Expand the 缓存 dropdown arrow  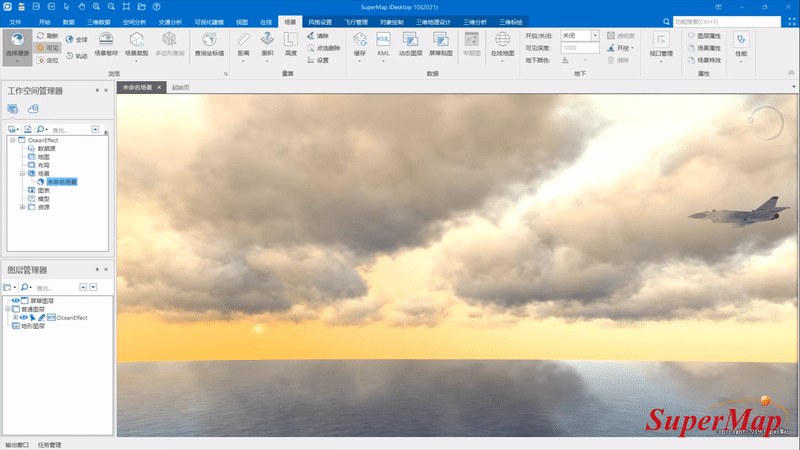tap(360, 61)
